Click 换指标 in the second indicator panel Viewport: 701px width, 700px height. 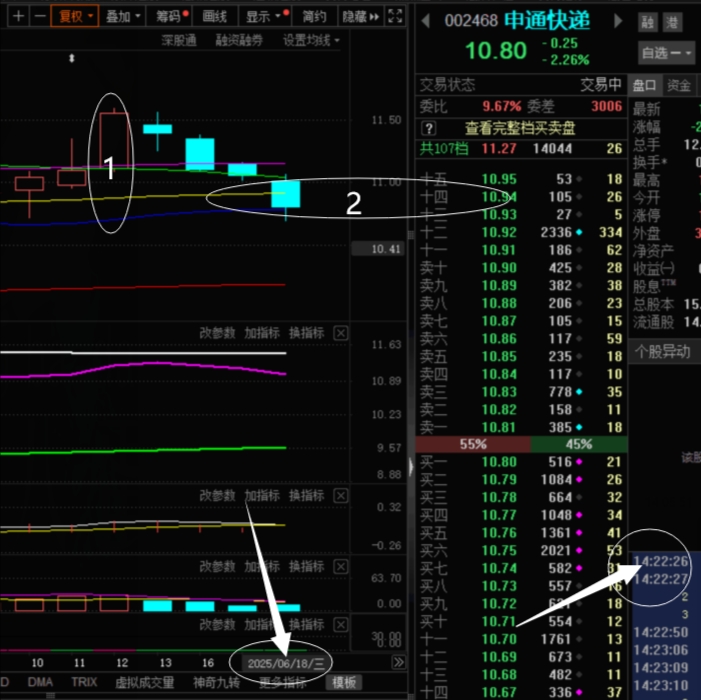[307, 496]
